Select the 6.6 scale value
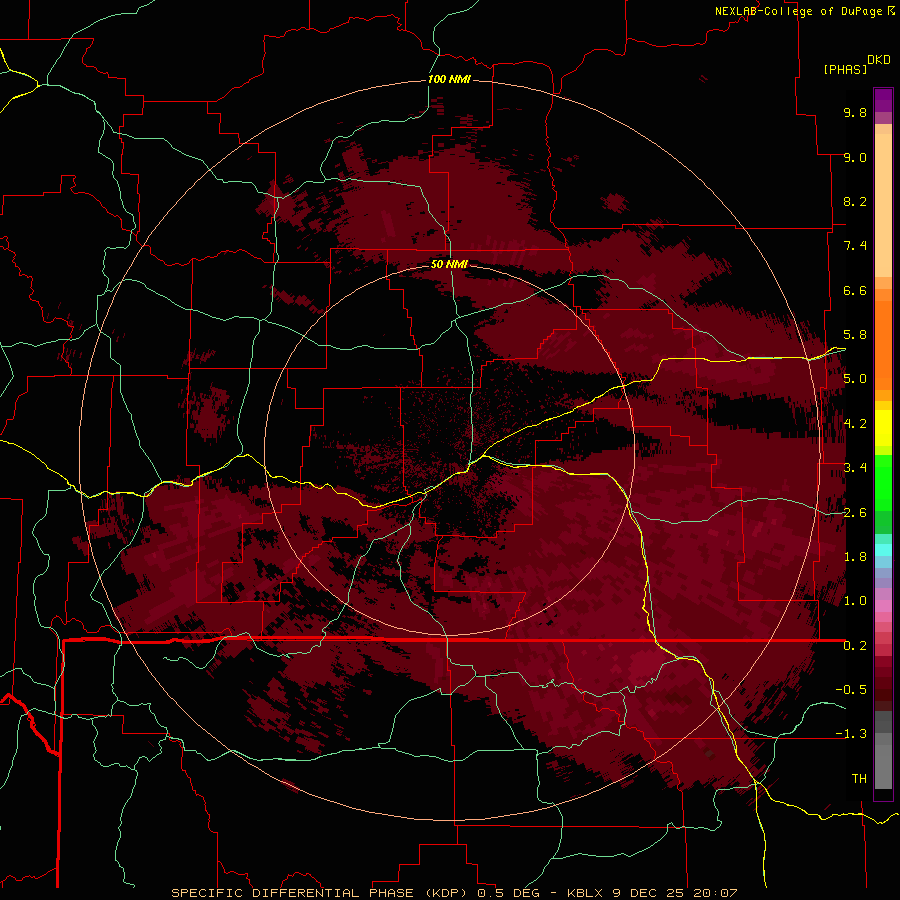 [855, 290]
